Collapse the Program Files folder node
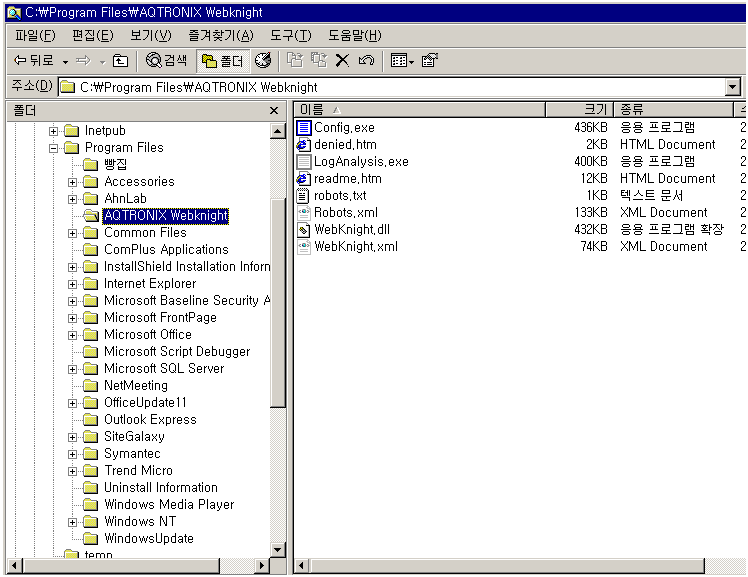The width and height of the screenshot is (748, 577). (x=53, y=148)
